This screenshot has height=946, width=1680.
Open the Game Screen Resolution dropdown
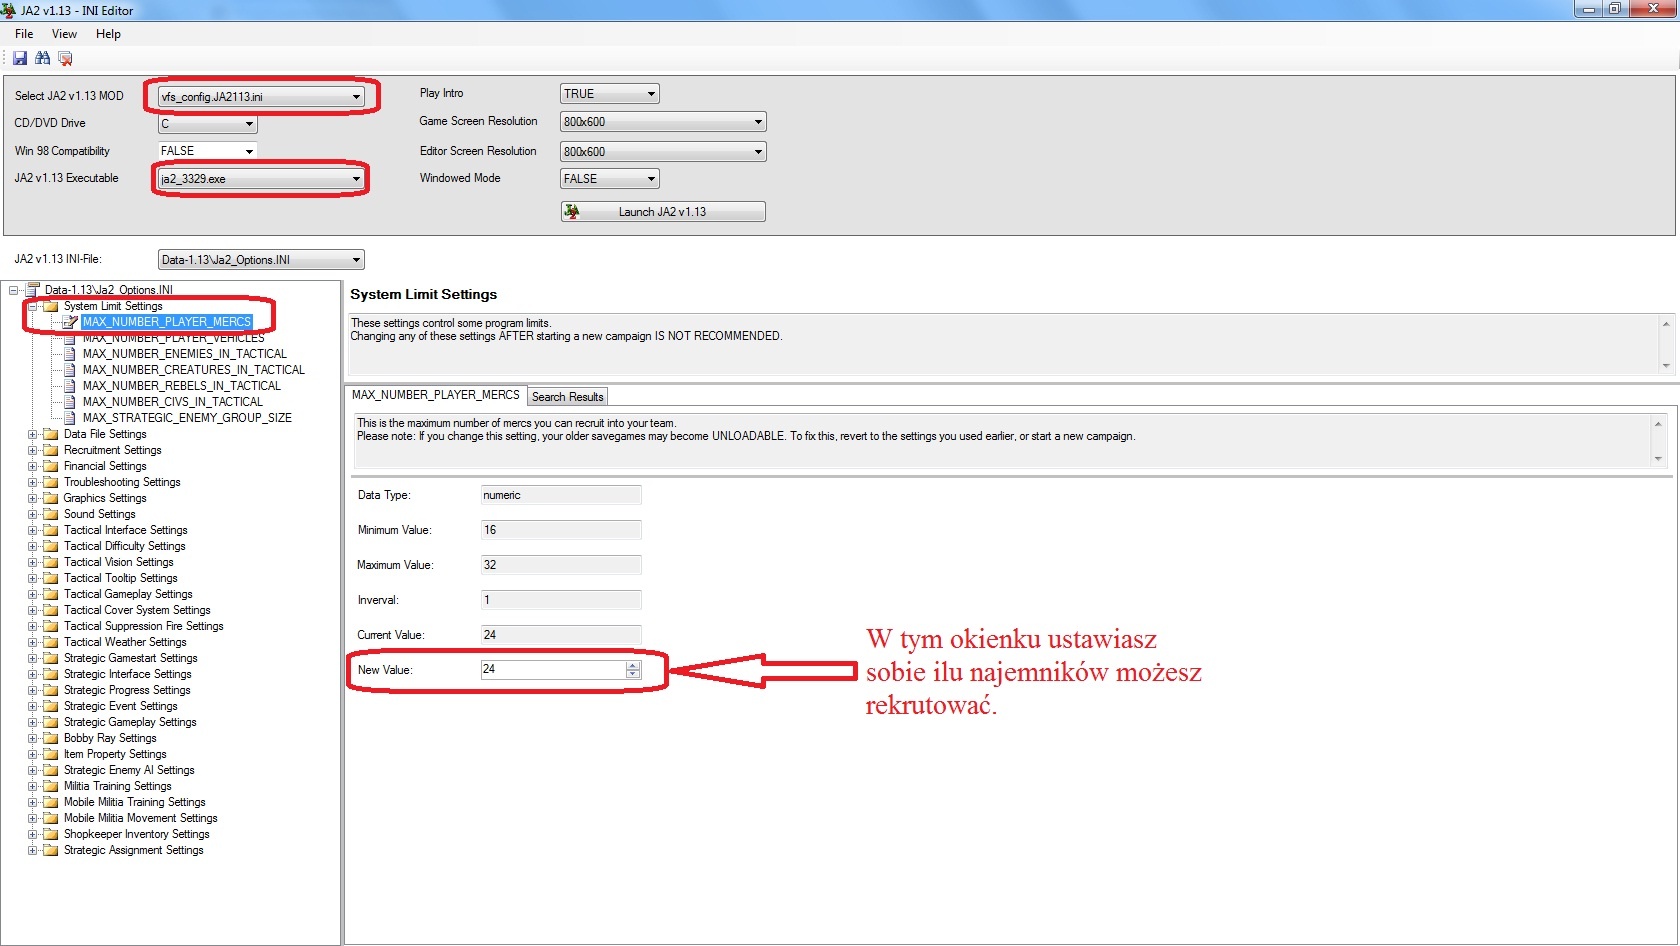(758, 122)
